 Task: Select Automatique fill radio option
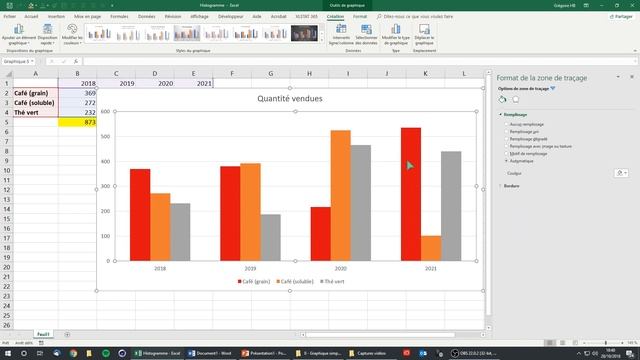click(x=507, y=161)
